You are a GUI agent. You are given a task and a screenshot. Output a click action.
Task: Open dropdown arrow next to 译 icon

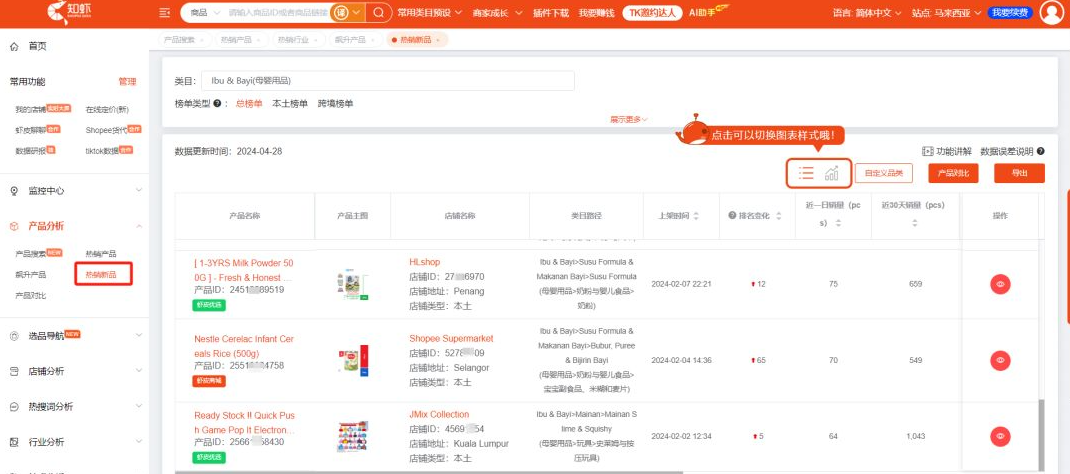356,13
